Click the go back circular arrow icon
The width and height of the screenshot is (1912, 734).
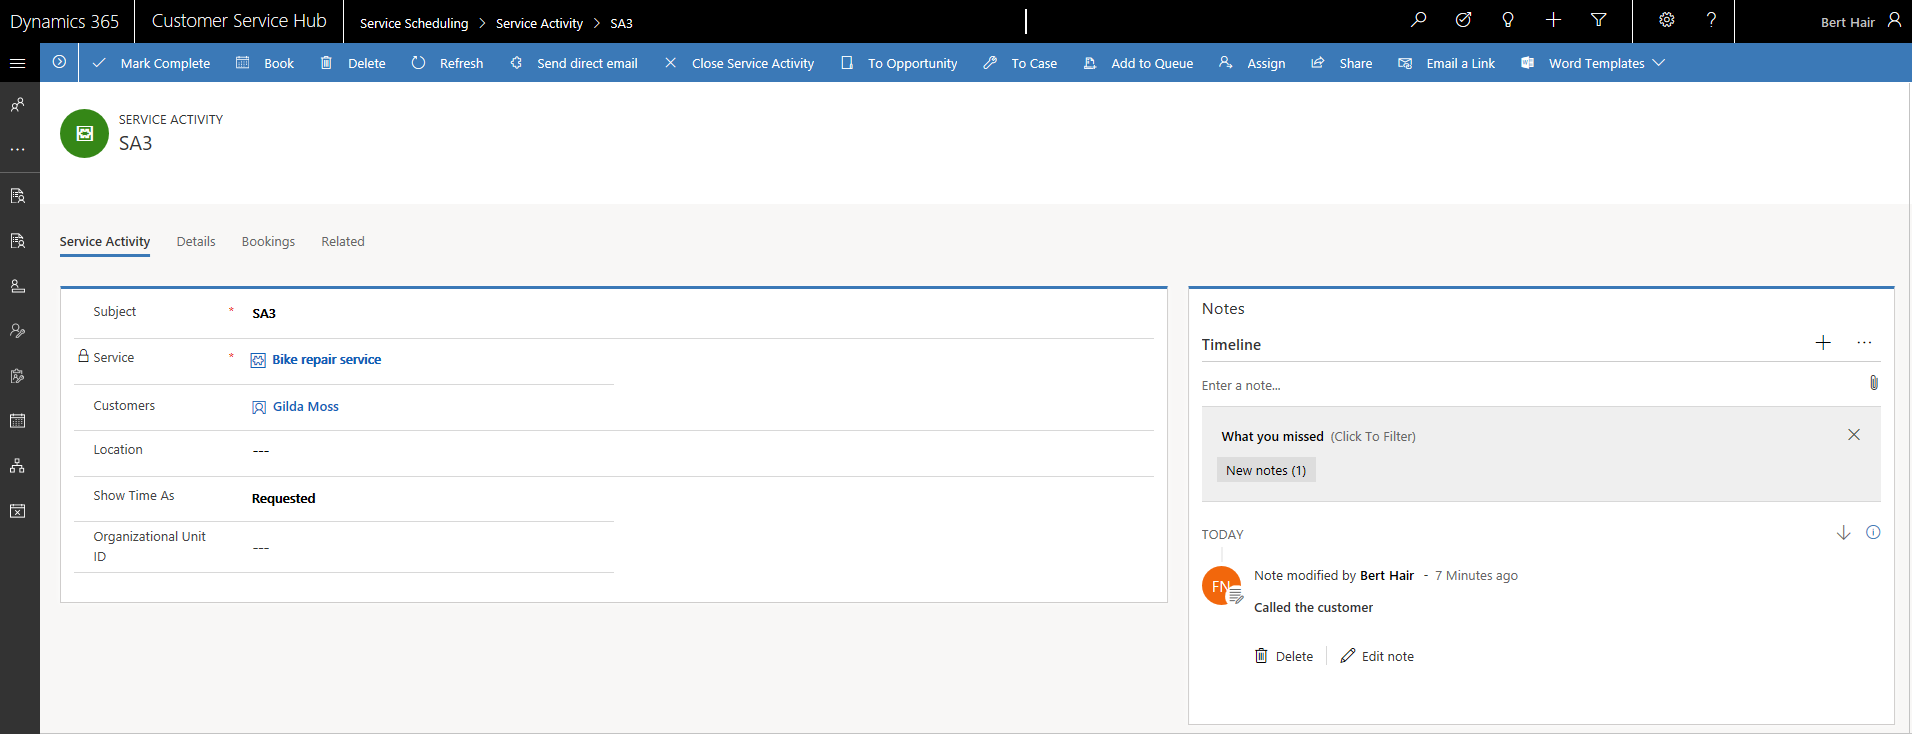[59, 62]
